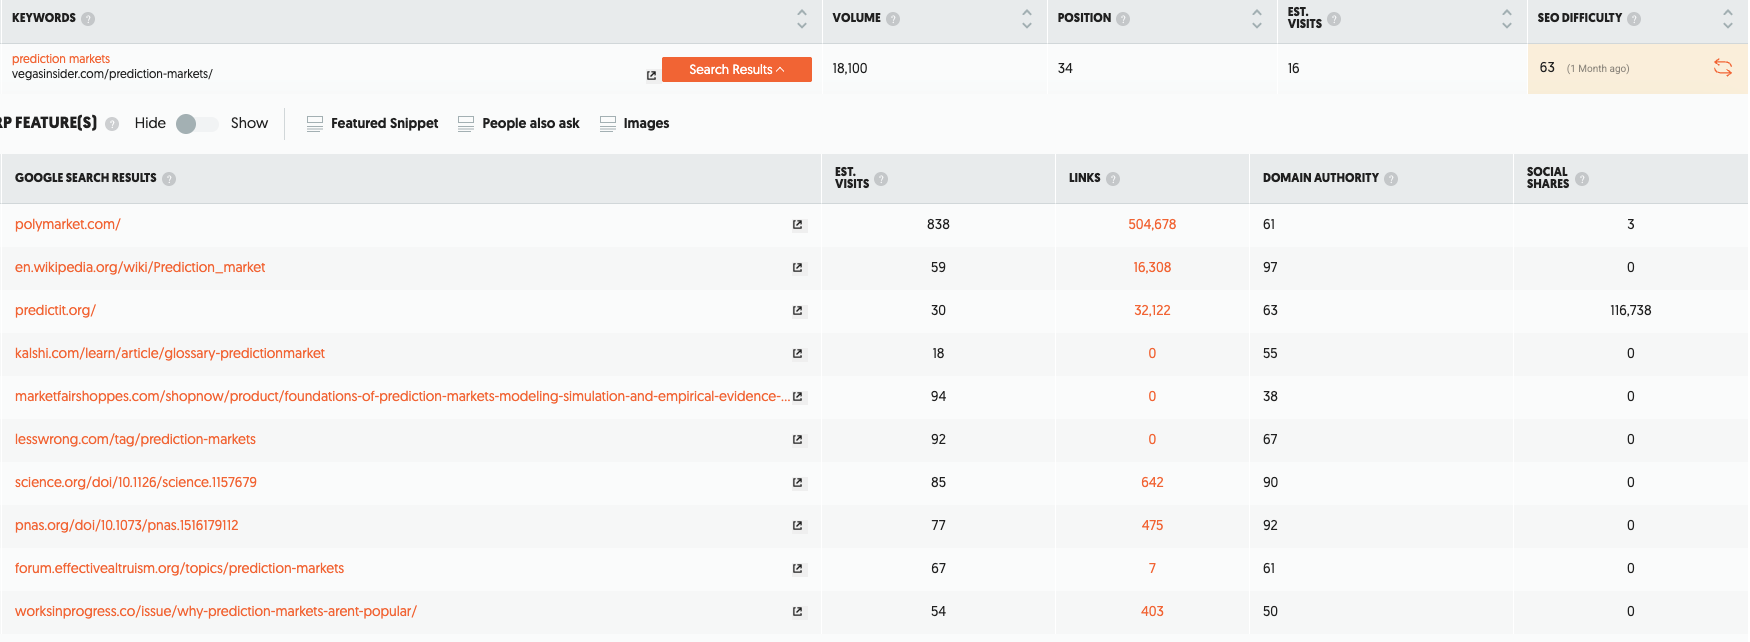Image resolution: width=1750 pixels, height=642 pixels.
Task: Refresh SEO difficulty with orange arrows icon
Action: pyautogui.click(x=1722, y=68)
